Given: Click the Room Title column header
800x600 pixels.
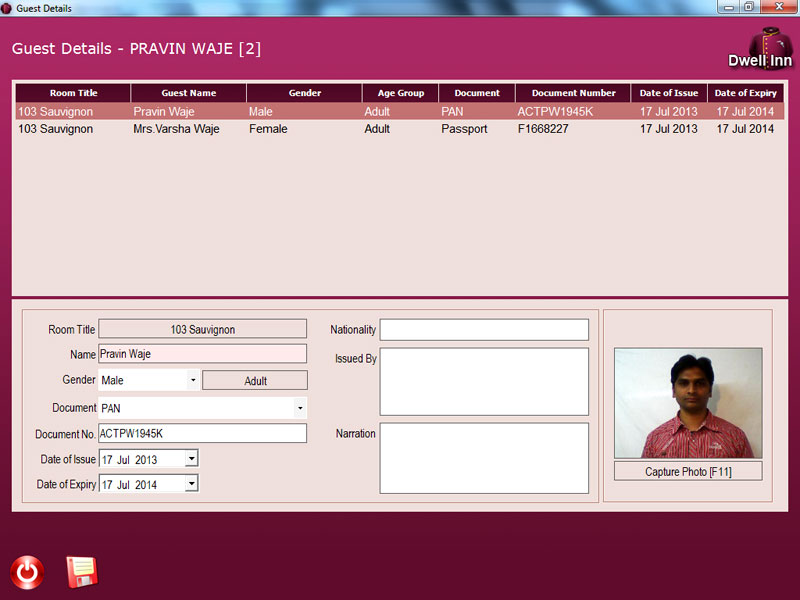Looking at the screenshot, I should (x=73, y=93).
